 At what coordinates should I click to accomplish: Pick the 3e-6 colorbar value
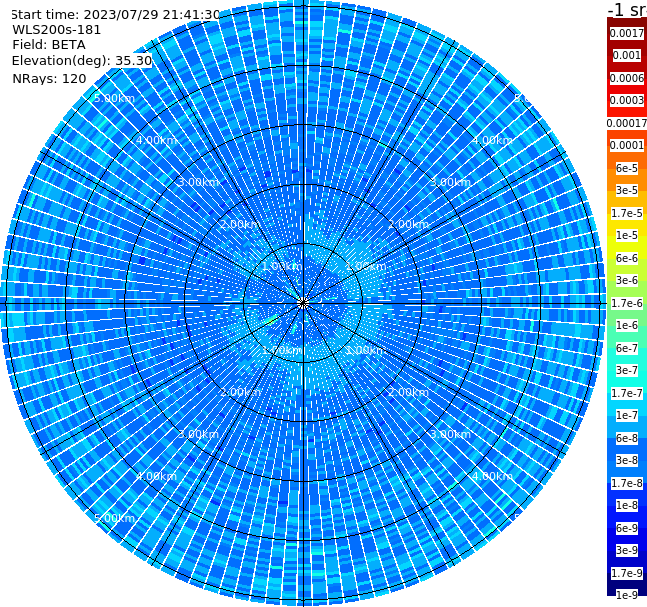(627, 280)
